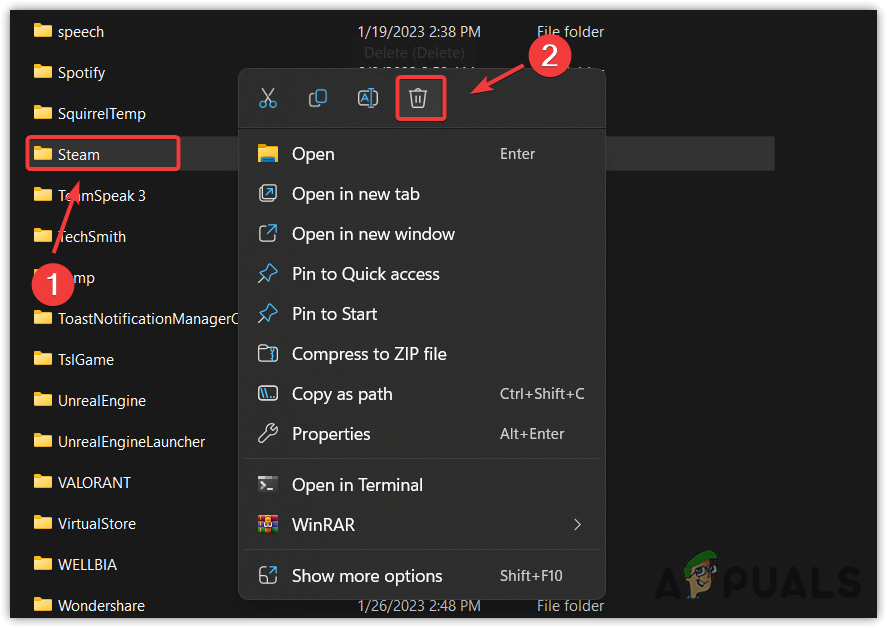Select the TslGame folder name
Screen dimensions: 887x628
click(x=86, y=360)
